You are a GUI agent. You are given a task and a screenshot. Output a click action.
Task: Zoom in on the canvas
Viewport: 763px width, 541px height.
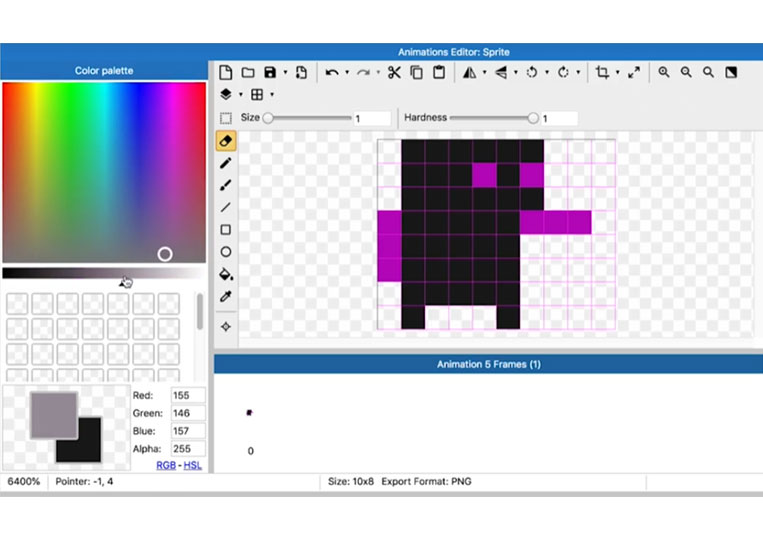pyautogui.click(x=664, y=72)
